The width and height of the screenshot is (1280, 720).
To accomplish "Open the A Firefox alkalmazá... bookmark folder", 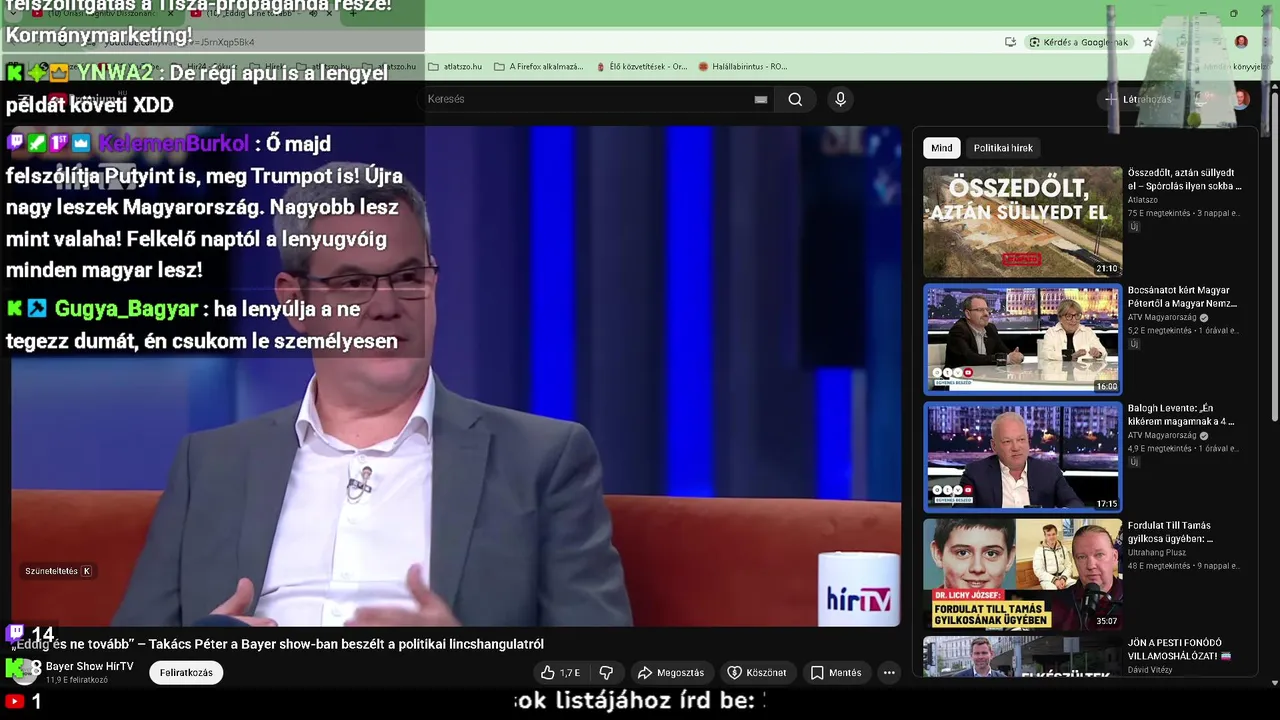I will tap(538, 67).
